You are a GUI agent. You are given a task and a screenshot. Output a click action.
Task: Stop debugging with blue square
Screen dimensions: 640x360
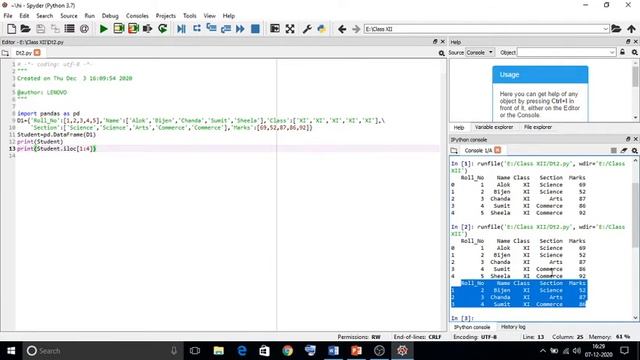[255, 29]
